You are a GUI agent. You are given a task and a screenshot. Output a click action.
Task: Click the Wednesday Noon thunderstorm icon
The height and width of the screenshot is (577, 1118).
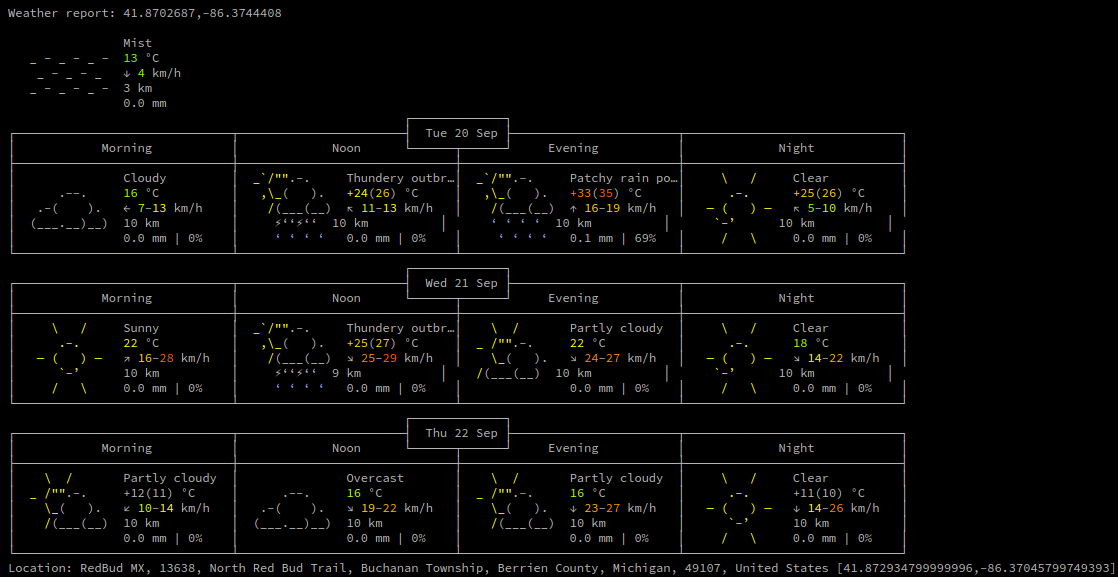tap(292, 358)
